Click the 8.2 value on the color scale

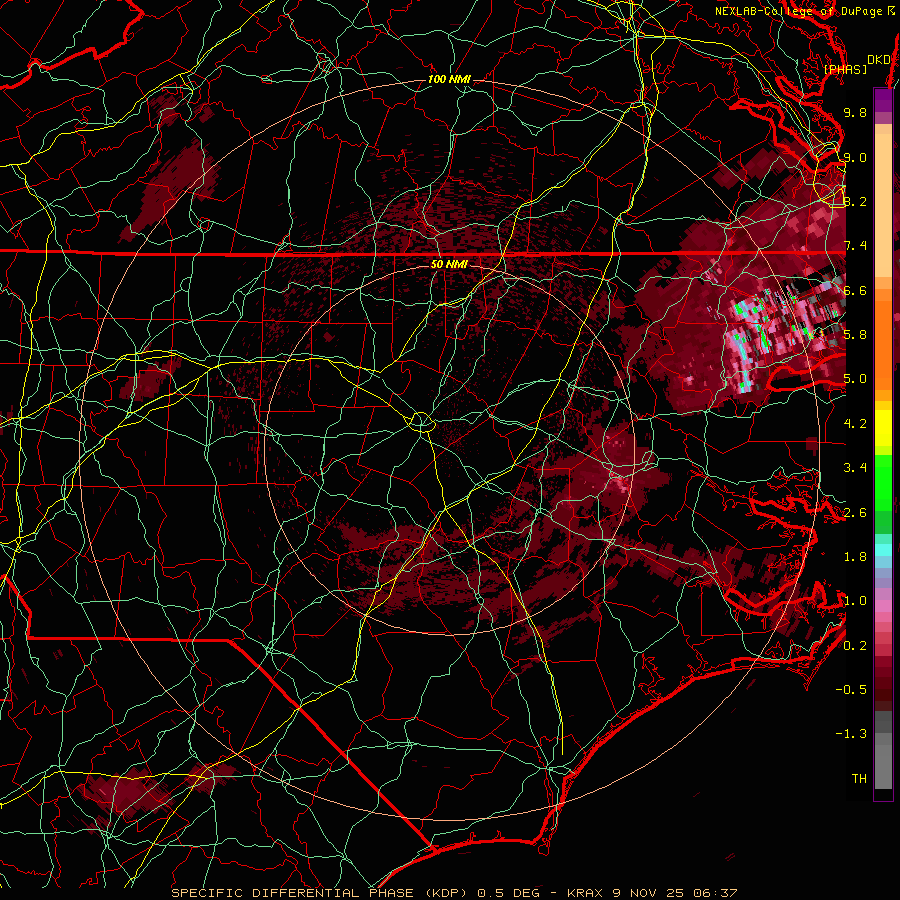point(855,201)
